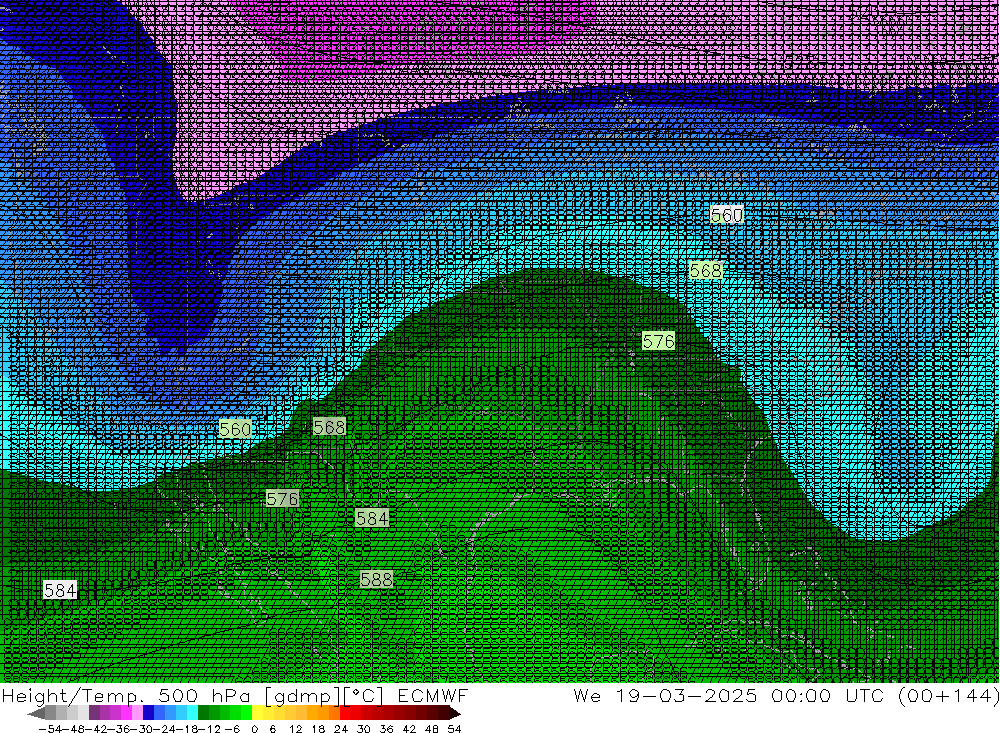This screenshot has height=733, width=1000.
Task: Click the magenta swatch above -36
Action: click(126, 713)
